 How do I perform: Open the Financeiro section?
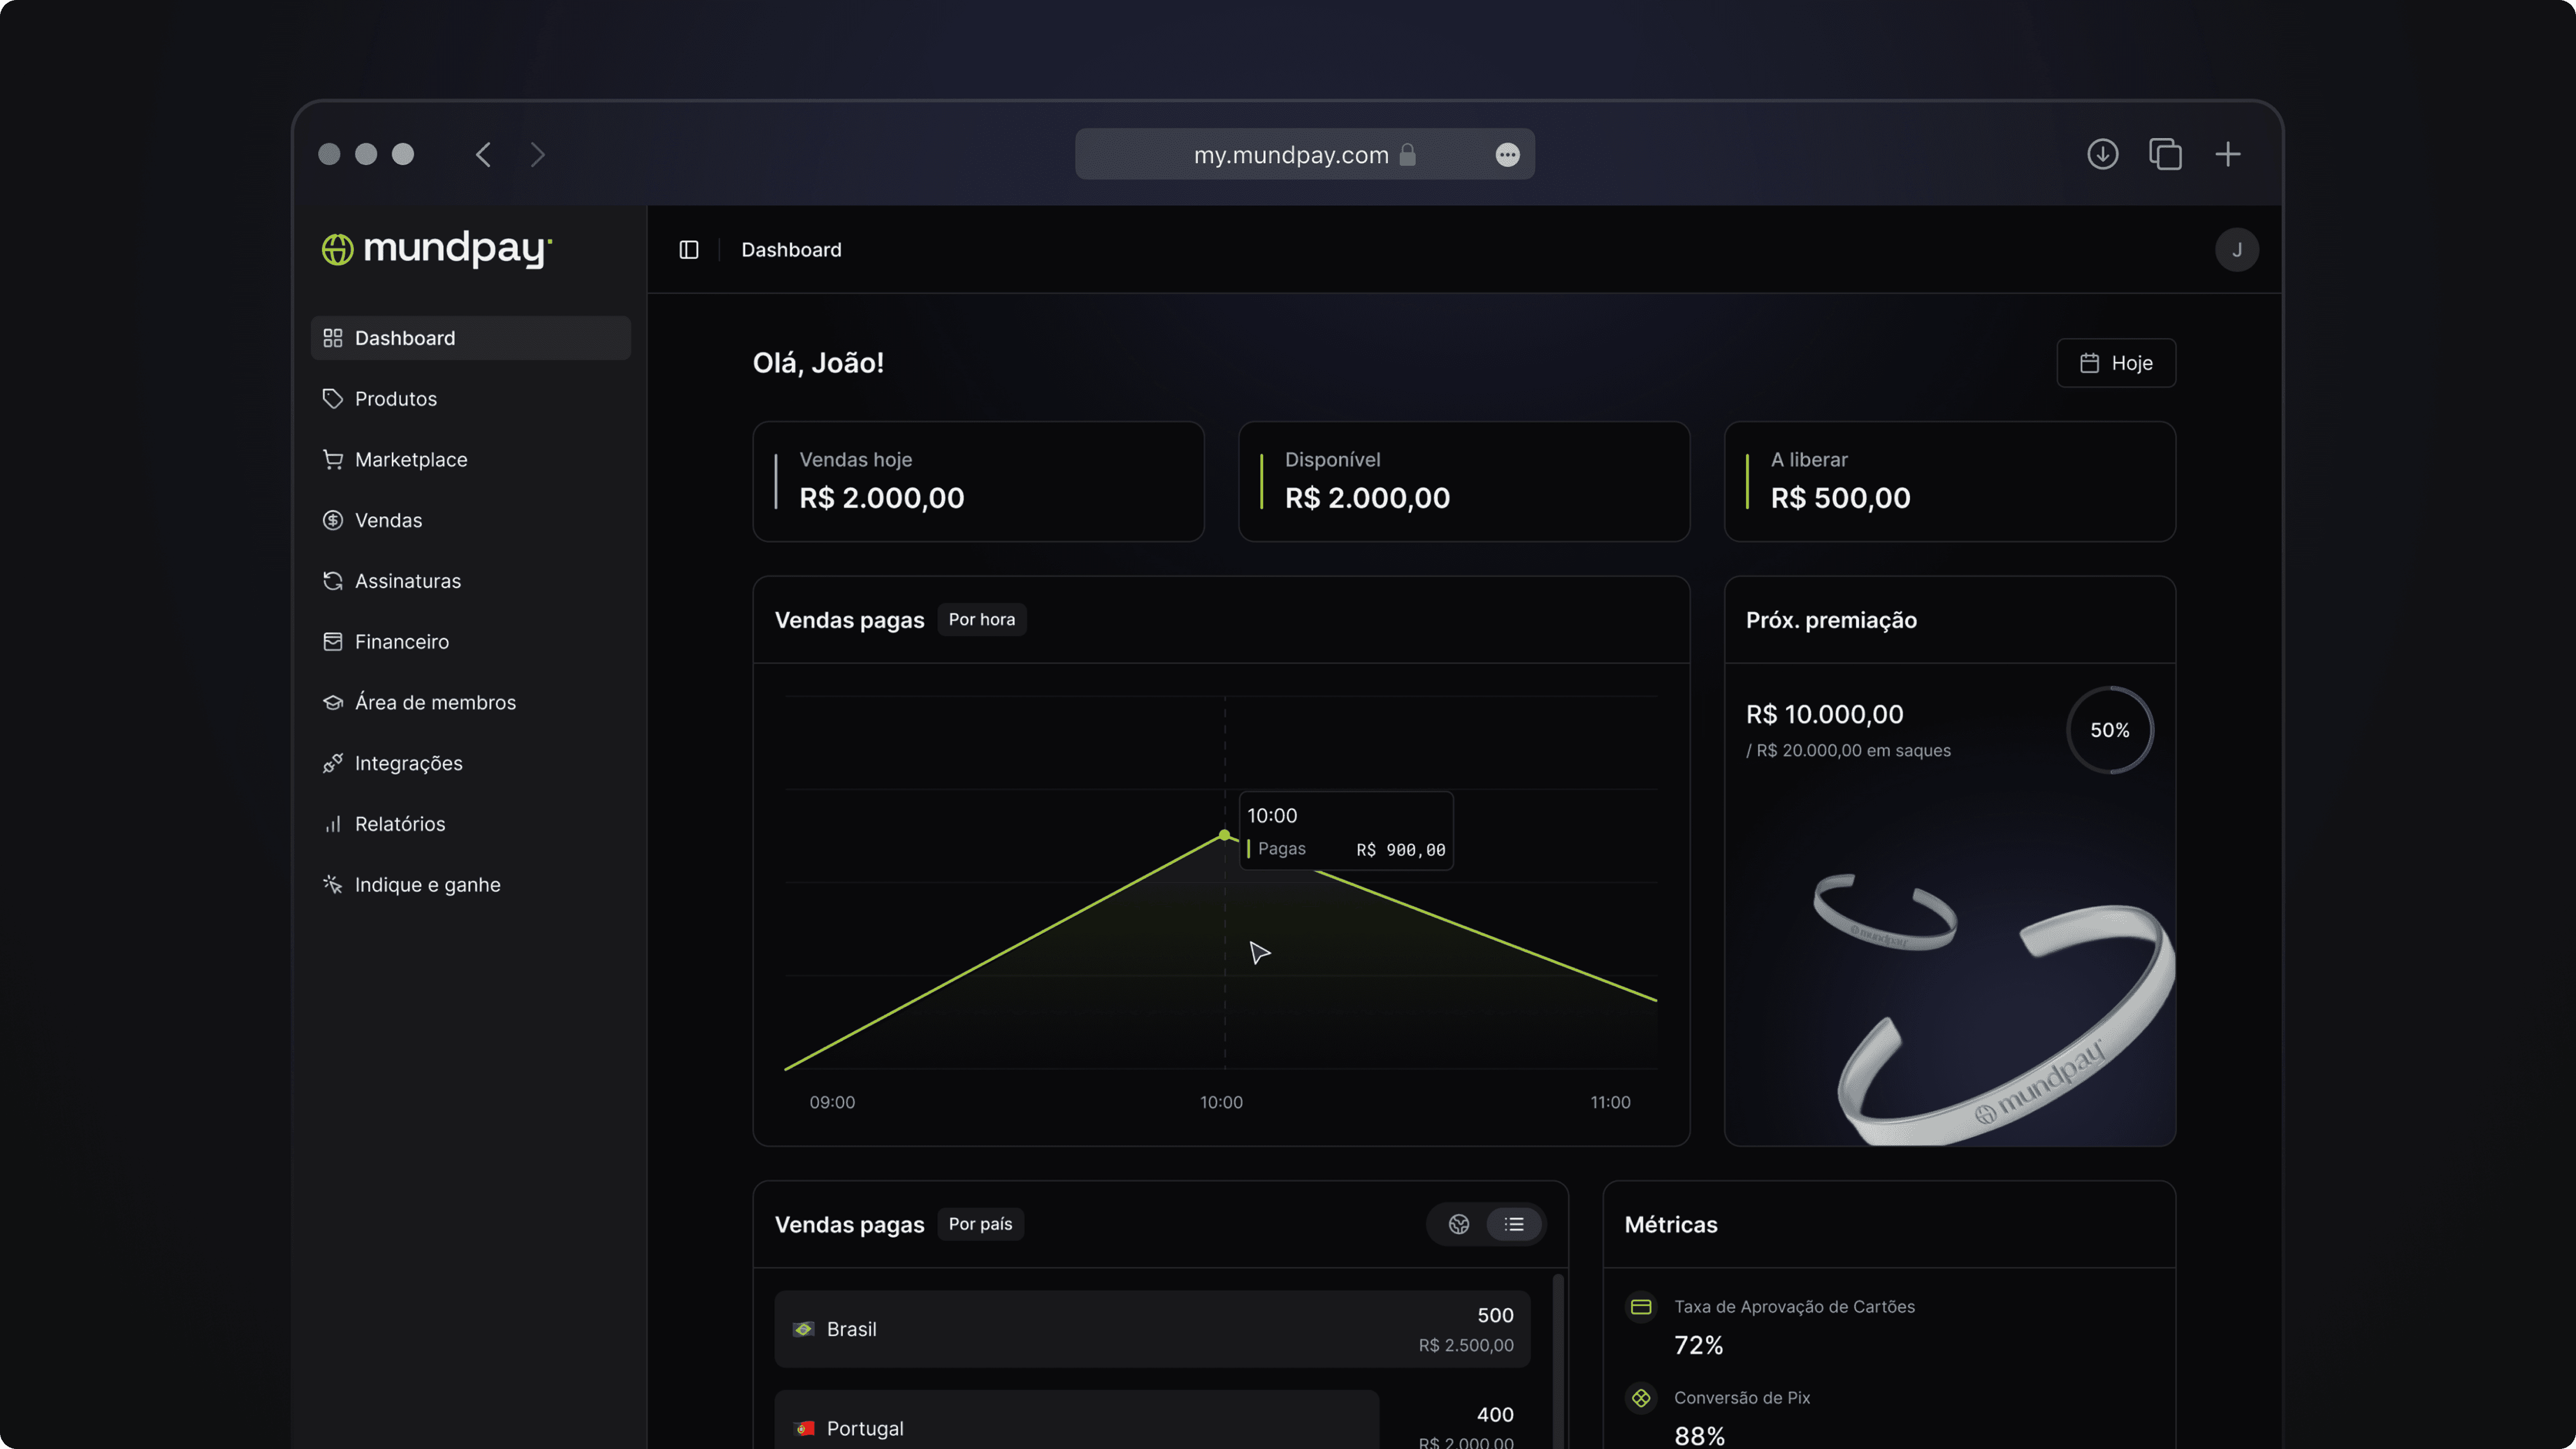point(401,641)
